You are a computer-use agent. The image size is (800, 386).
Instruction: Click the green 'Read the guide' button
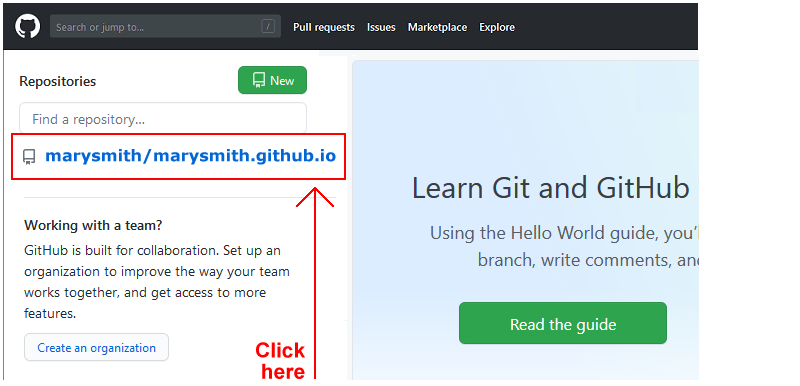(563, 324)
